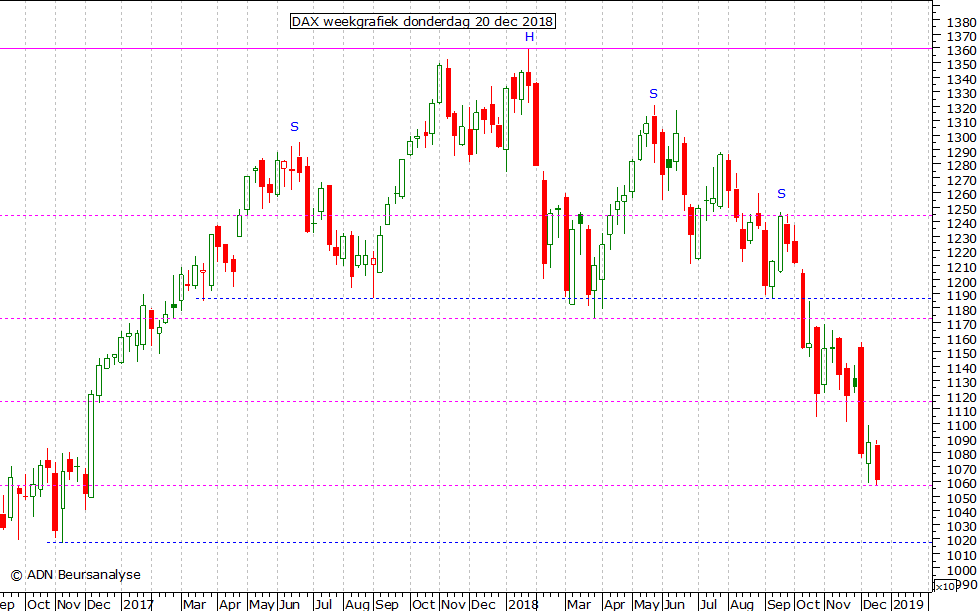Select the 1380 price axis value
This screenshot has height=611, width=980.
961,22
